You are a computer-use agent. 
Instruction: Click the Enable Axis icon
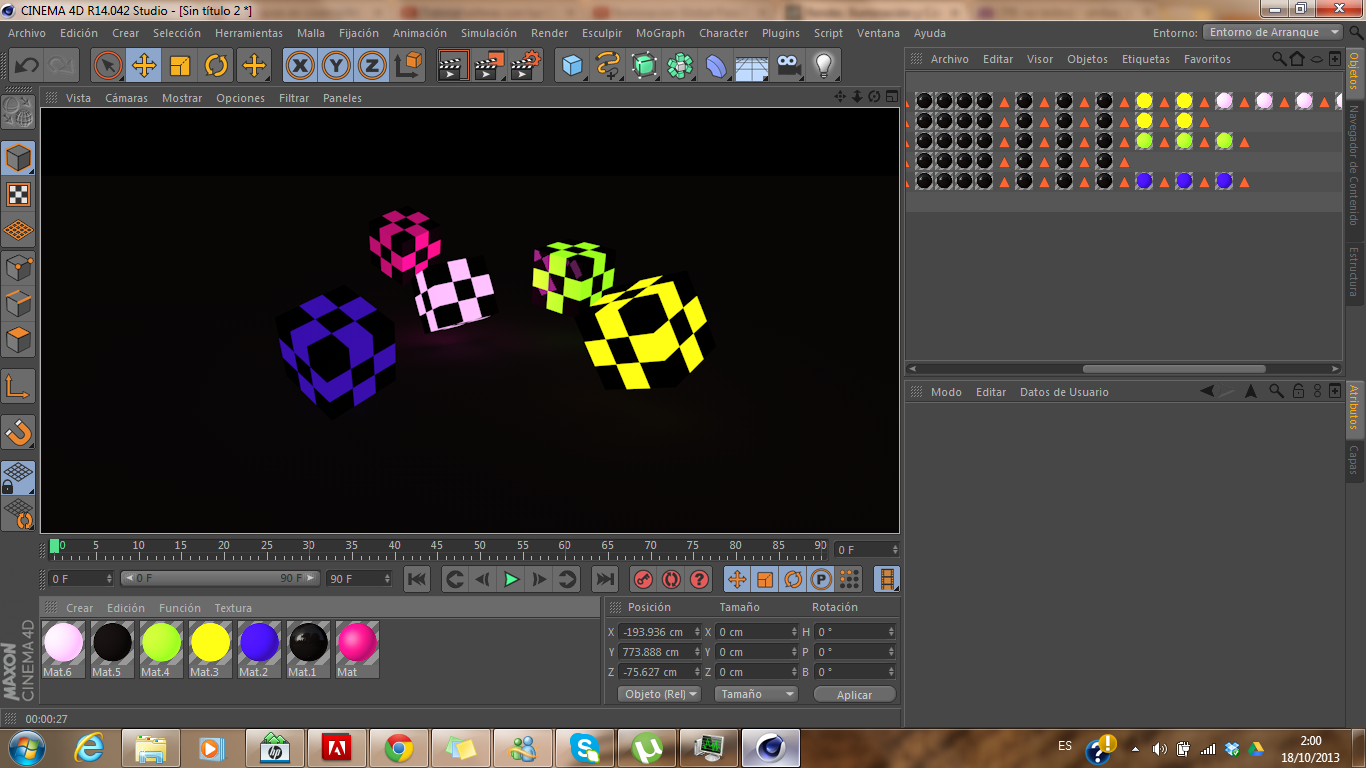(x=18, y=385)
